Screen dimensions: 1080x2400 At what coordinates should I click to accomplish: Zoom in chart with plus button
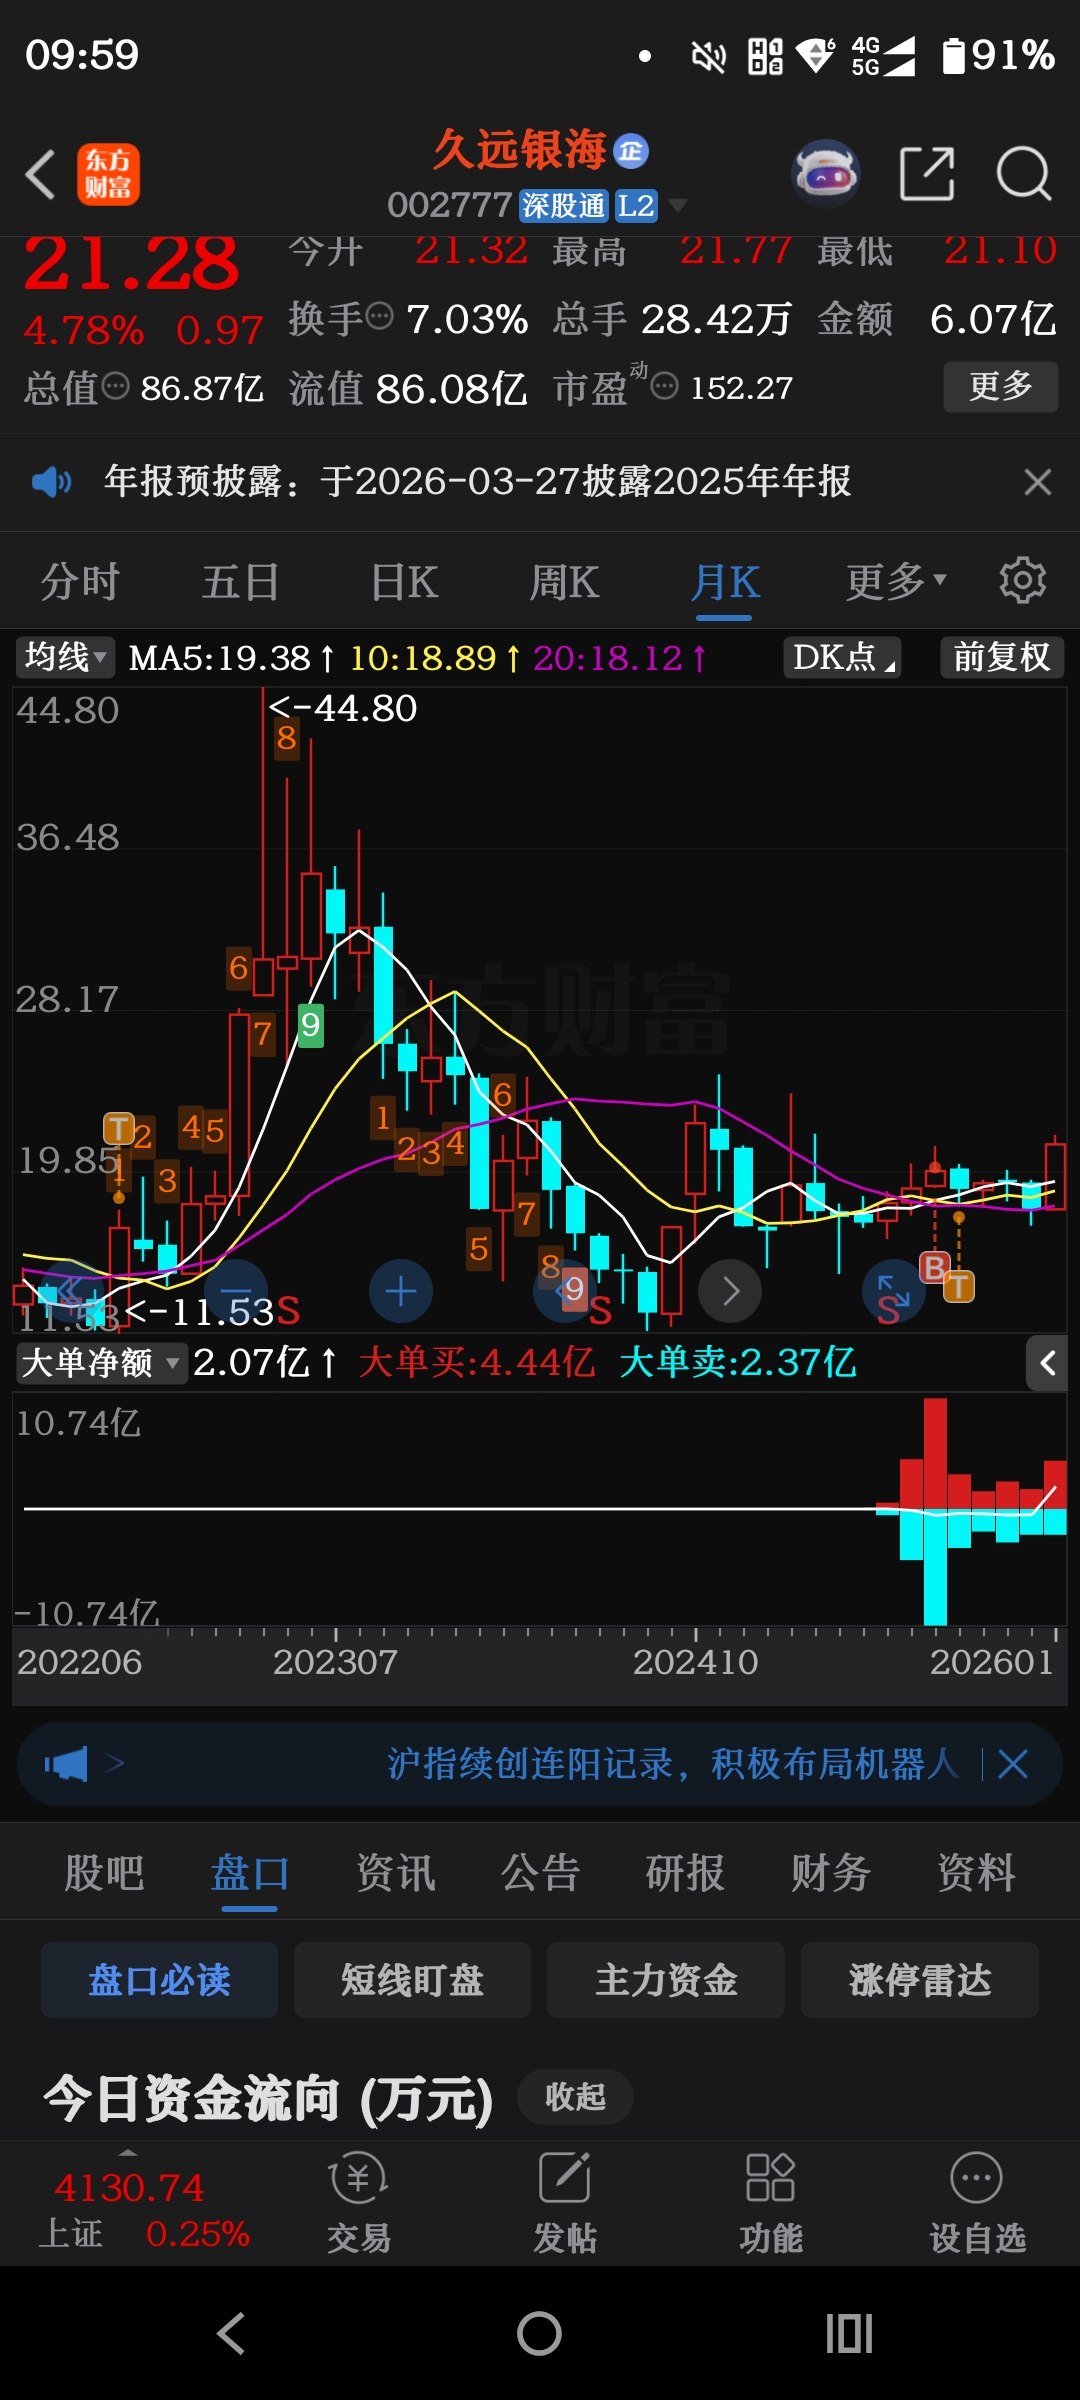pyautogui.click(x=401, y=1291)
